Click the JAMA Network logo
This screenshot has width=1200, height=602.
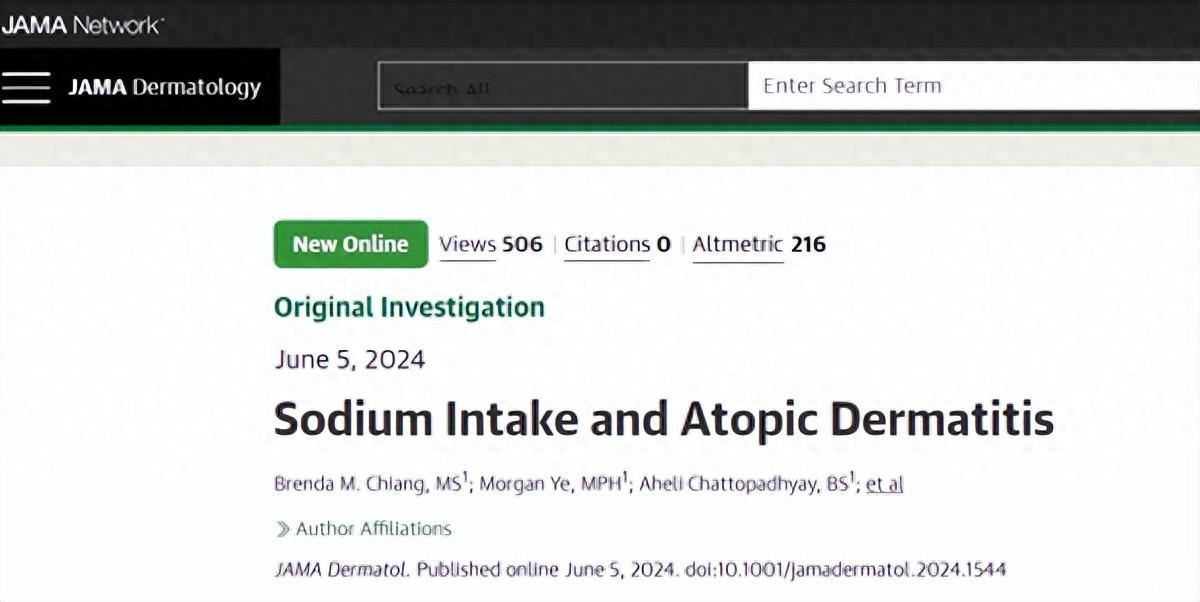[x=82, y=25]
